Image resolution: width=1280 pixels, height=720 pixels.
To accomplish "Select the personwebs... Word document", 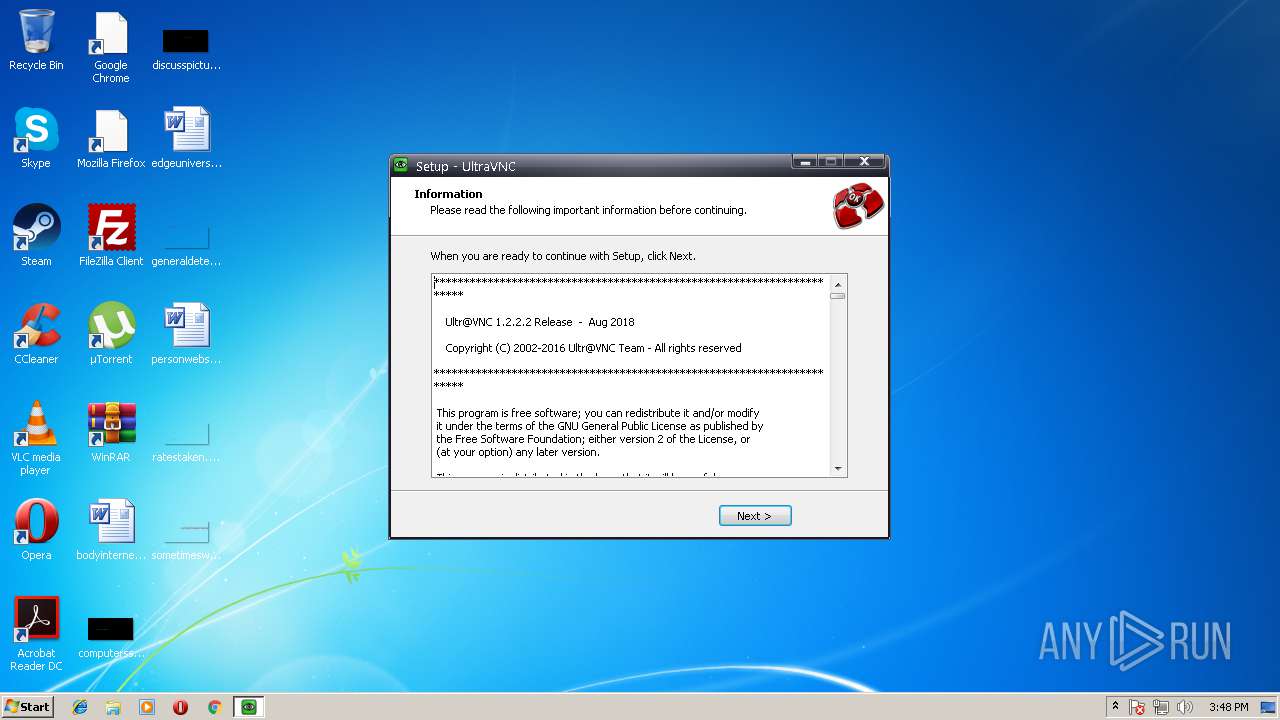I will [186, 334].
